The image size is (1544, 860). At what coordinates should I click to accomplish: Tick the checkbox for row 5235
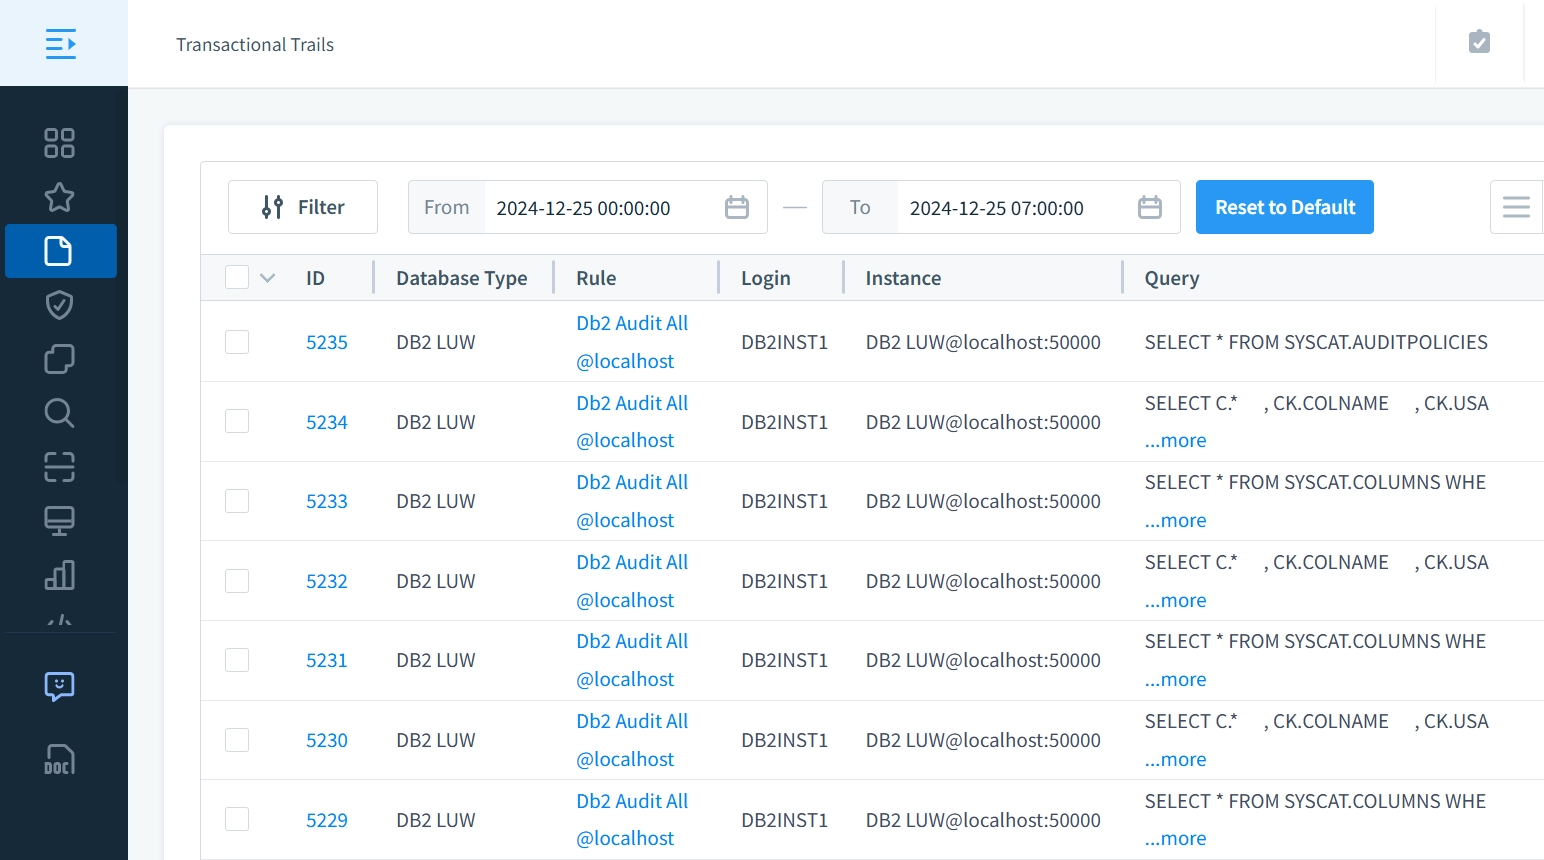[x=237, y=342]
